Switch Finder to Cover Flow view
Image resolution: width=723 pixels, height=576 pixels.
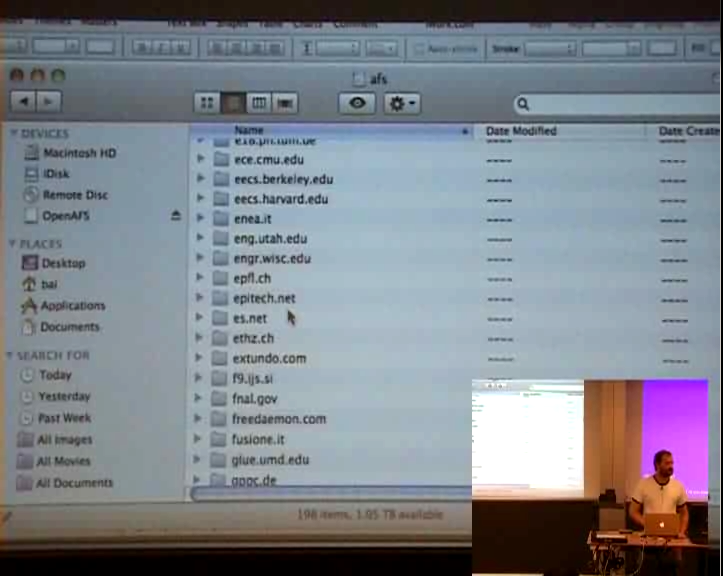[284, 103]
